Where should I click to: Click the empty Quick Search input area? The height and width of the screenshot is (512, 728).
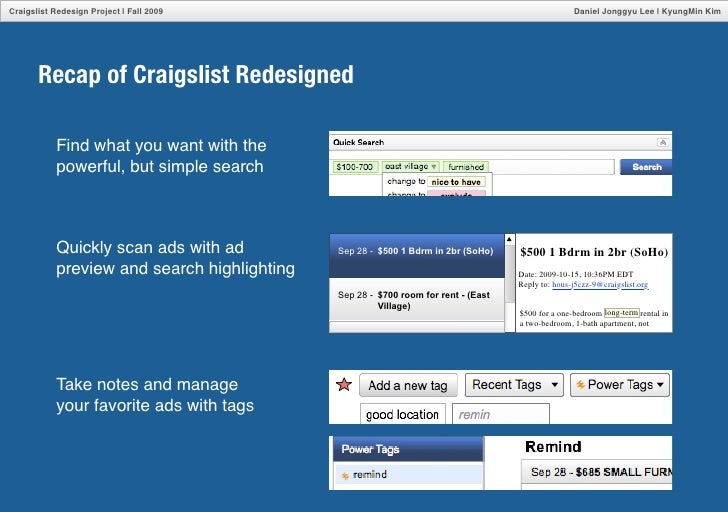click(x=551, y=167)
